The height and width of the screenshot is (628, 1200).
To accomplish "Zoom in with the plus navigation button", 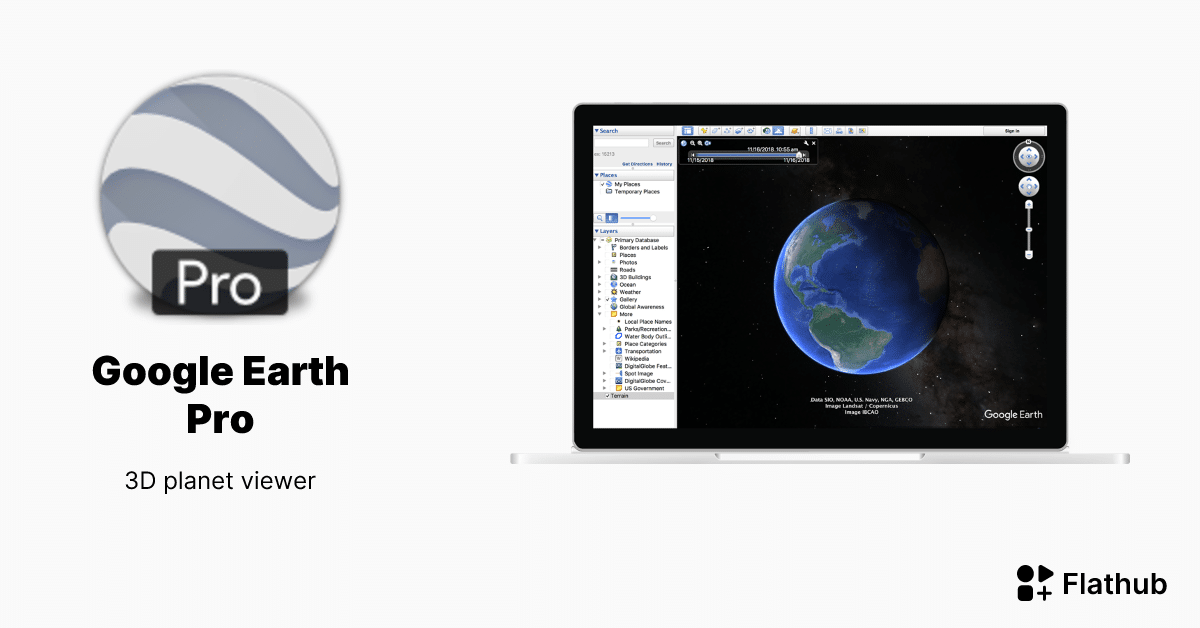I will 1029,204.
